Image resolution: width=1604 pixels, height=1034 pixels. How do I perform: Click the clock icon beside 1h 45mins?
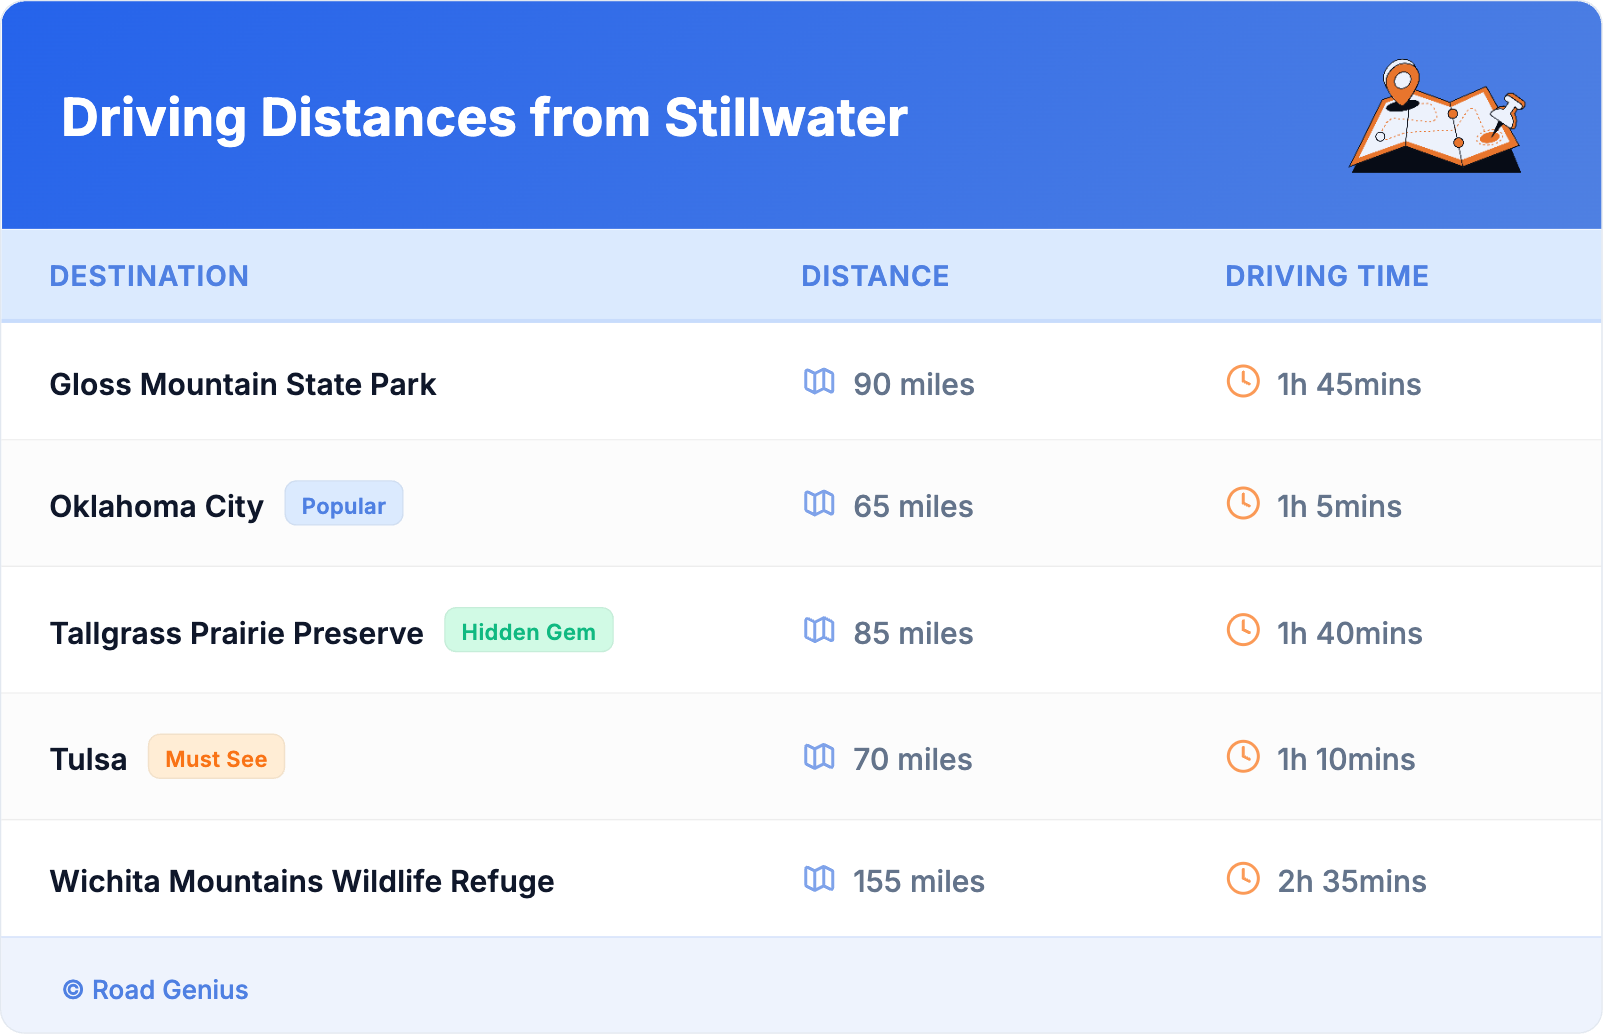point(1243,381)
